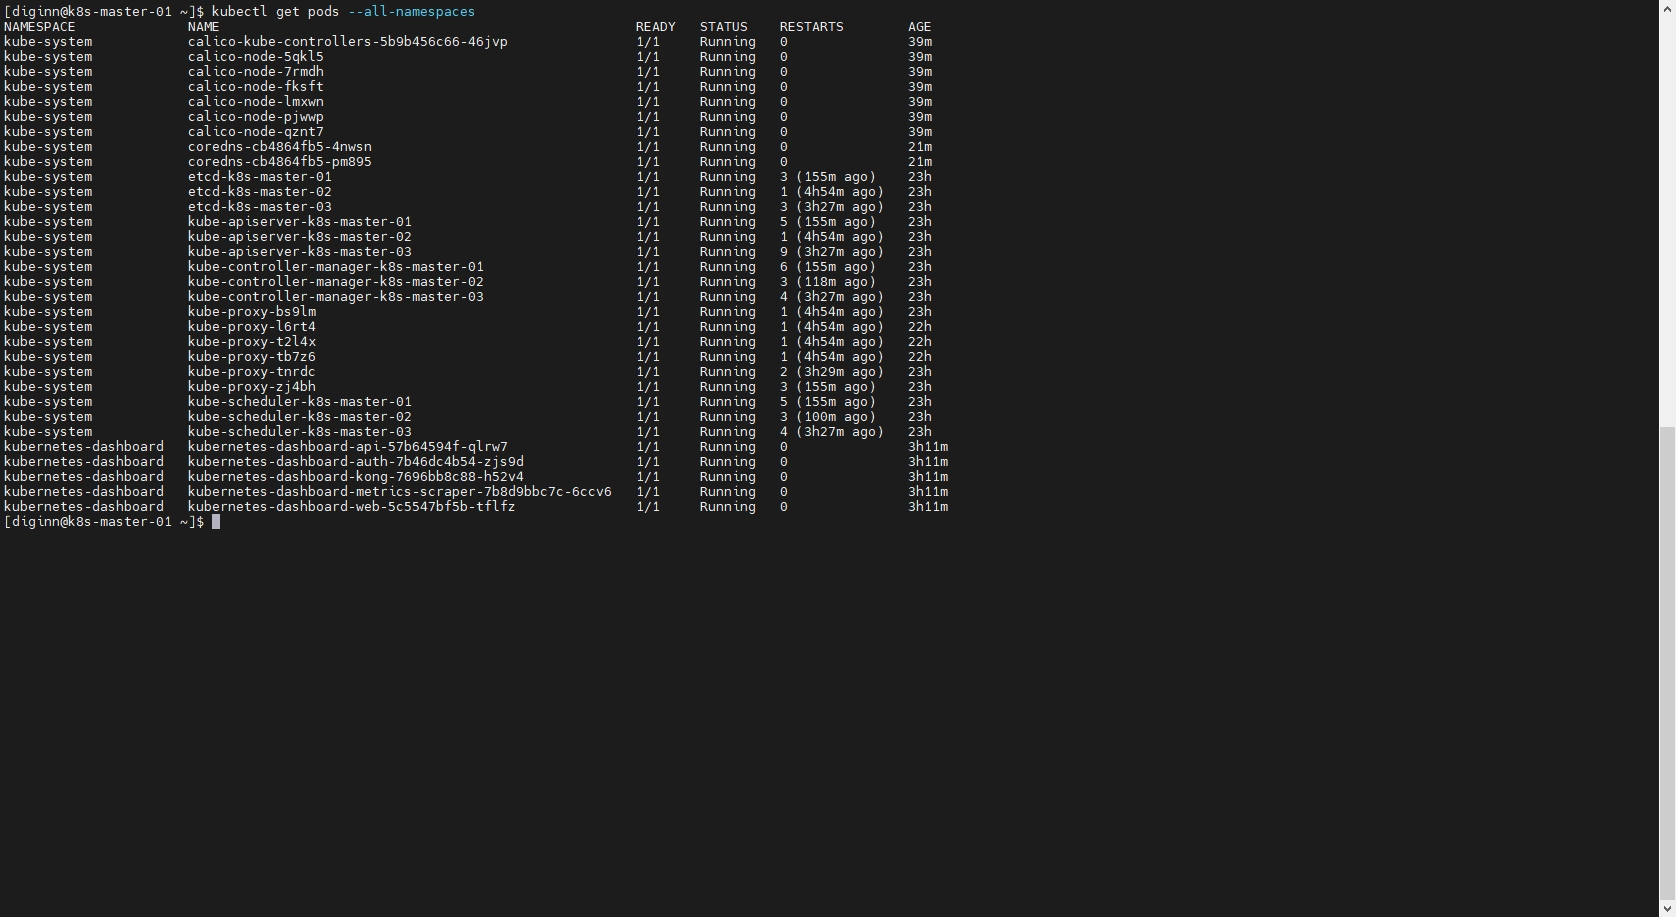The height and width of the screenshot is (917, 1676).
Task: Click the AGE column header
Action: (x=919, y=27)
